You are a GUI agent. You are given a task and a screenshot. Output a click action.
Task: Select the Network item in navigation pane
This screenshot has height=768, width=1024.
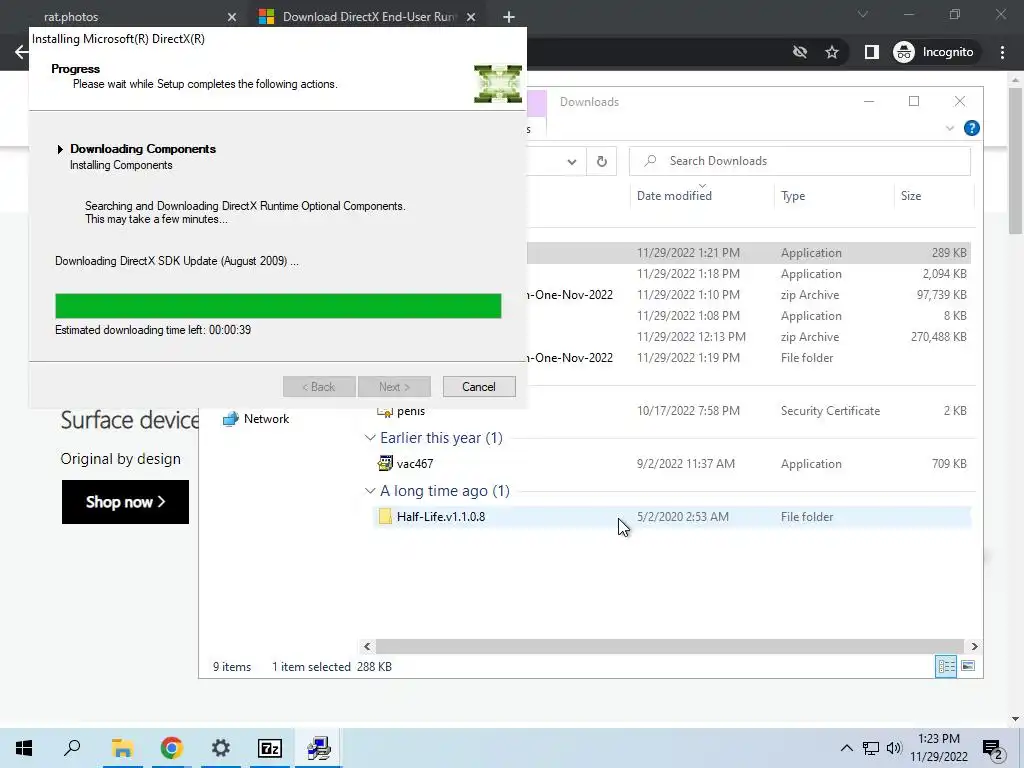pyautogui.click(x=256, y=419)
